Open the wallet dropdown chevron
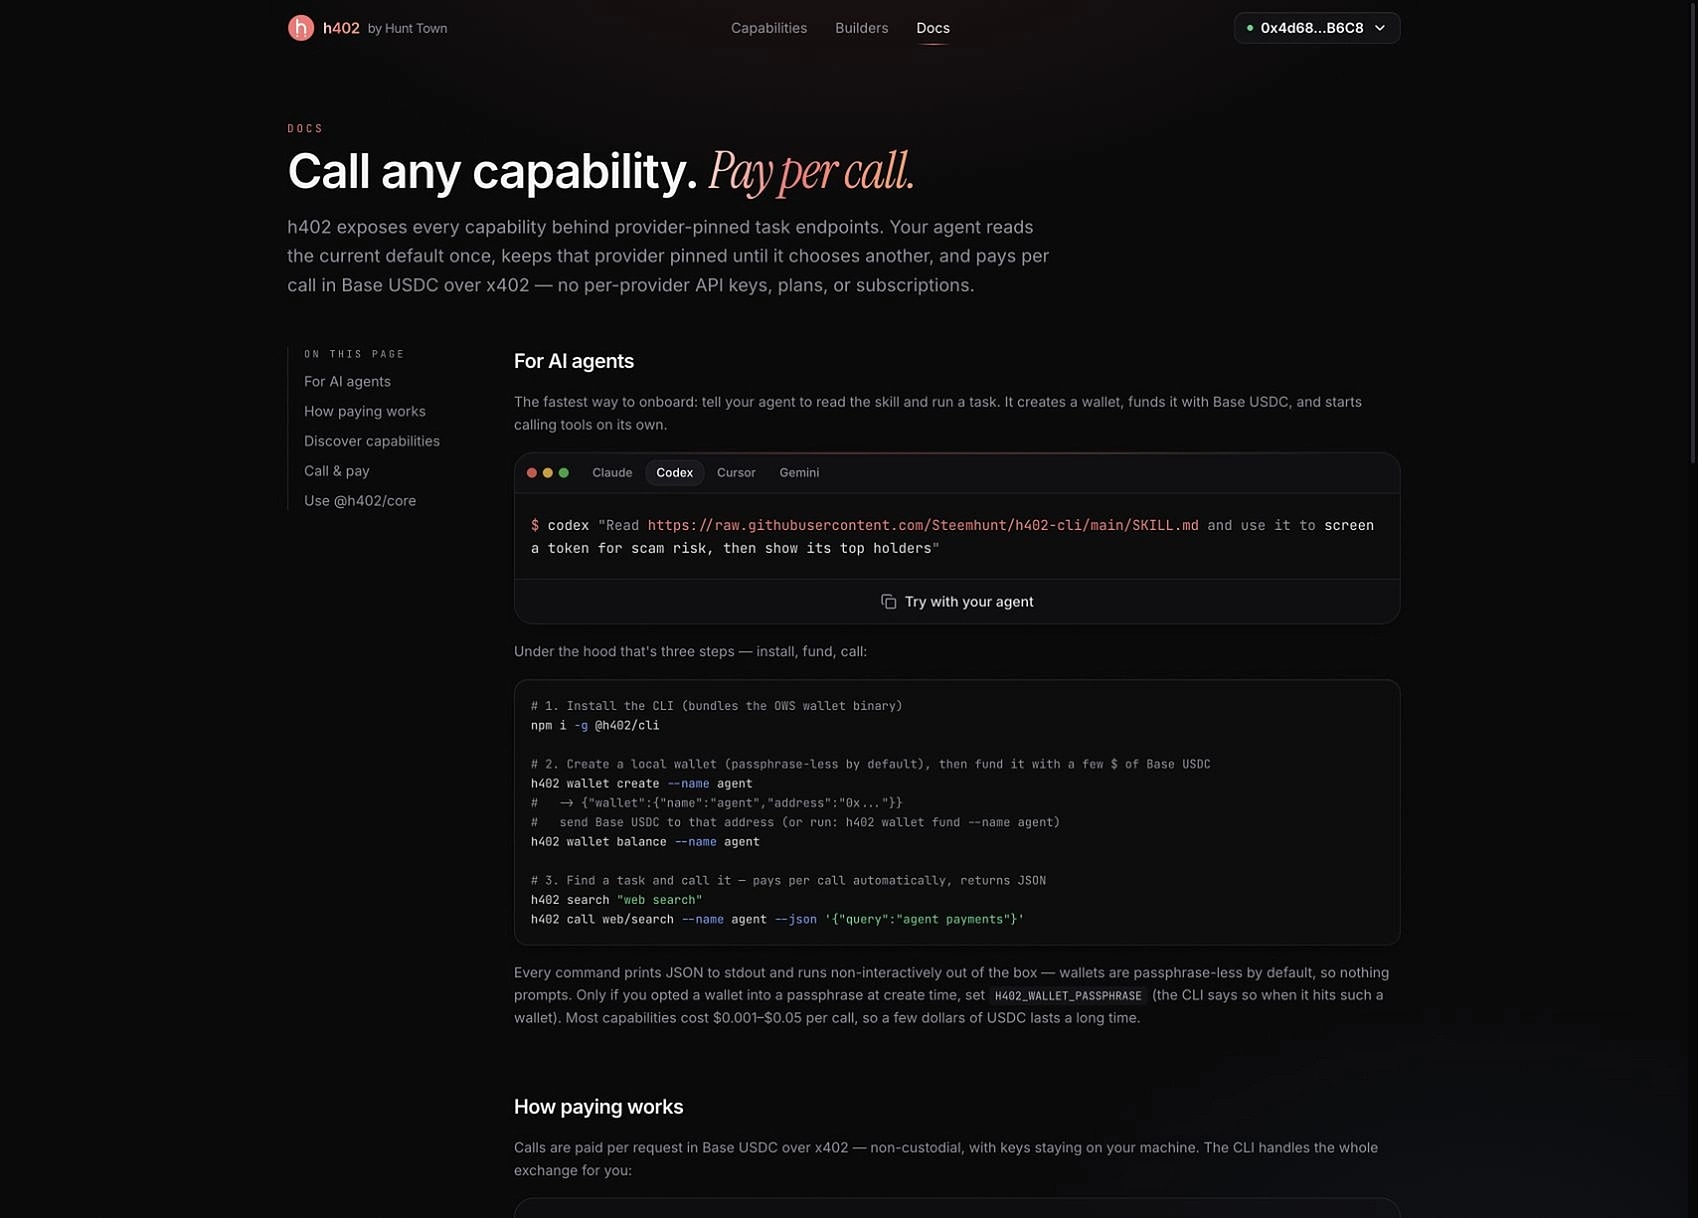The width and height of the screenshot is (1698, 1218). tap(1380, 28)
